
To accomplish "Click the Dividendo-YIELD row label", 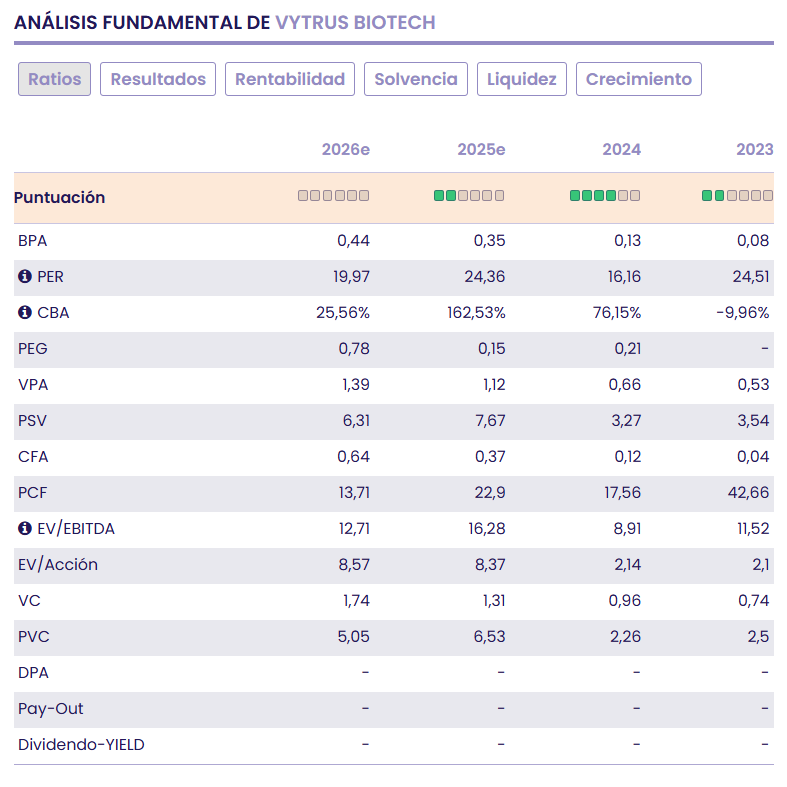I will 81,745.
